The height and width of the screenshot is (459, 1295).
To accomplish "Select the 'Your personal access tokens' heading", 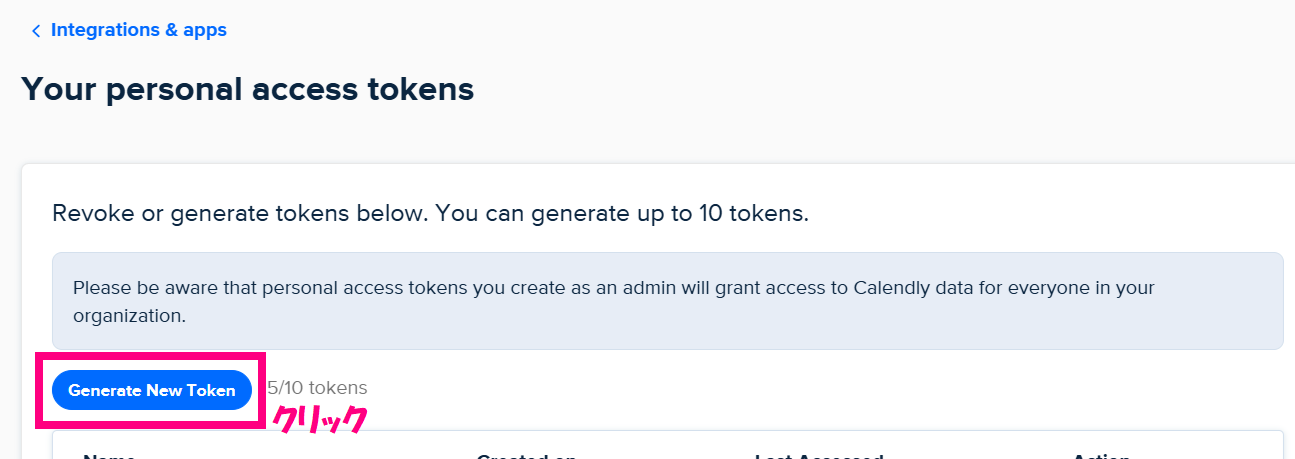I will (x=247, y=89).
